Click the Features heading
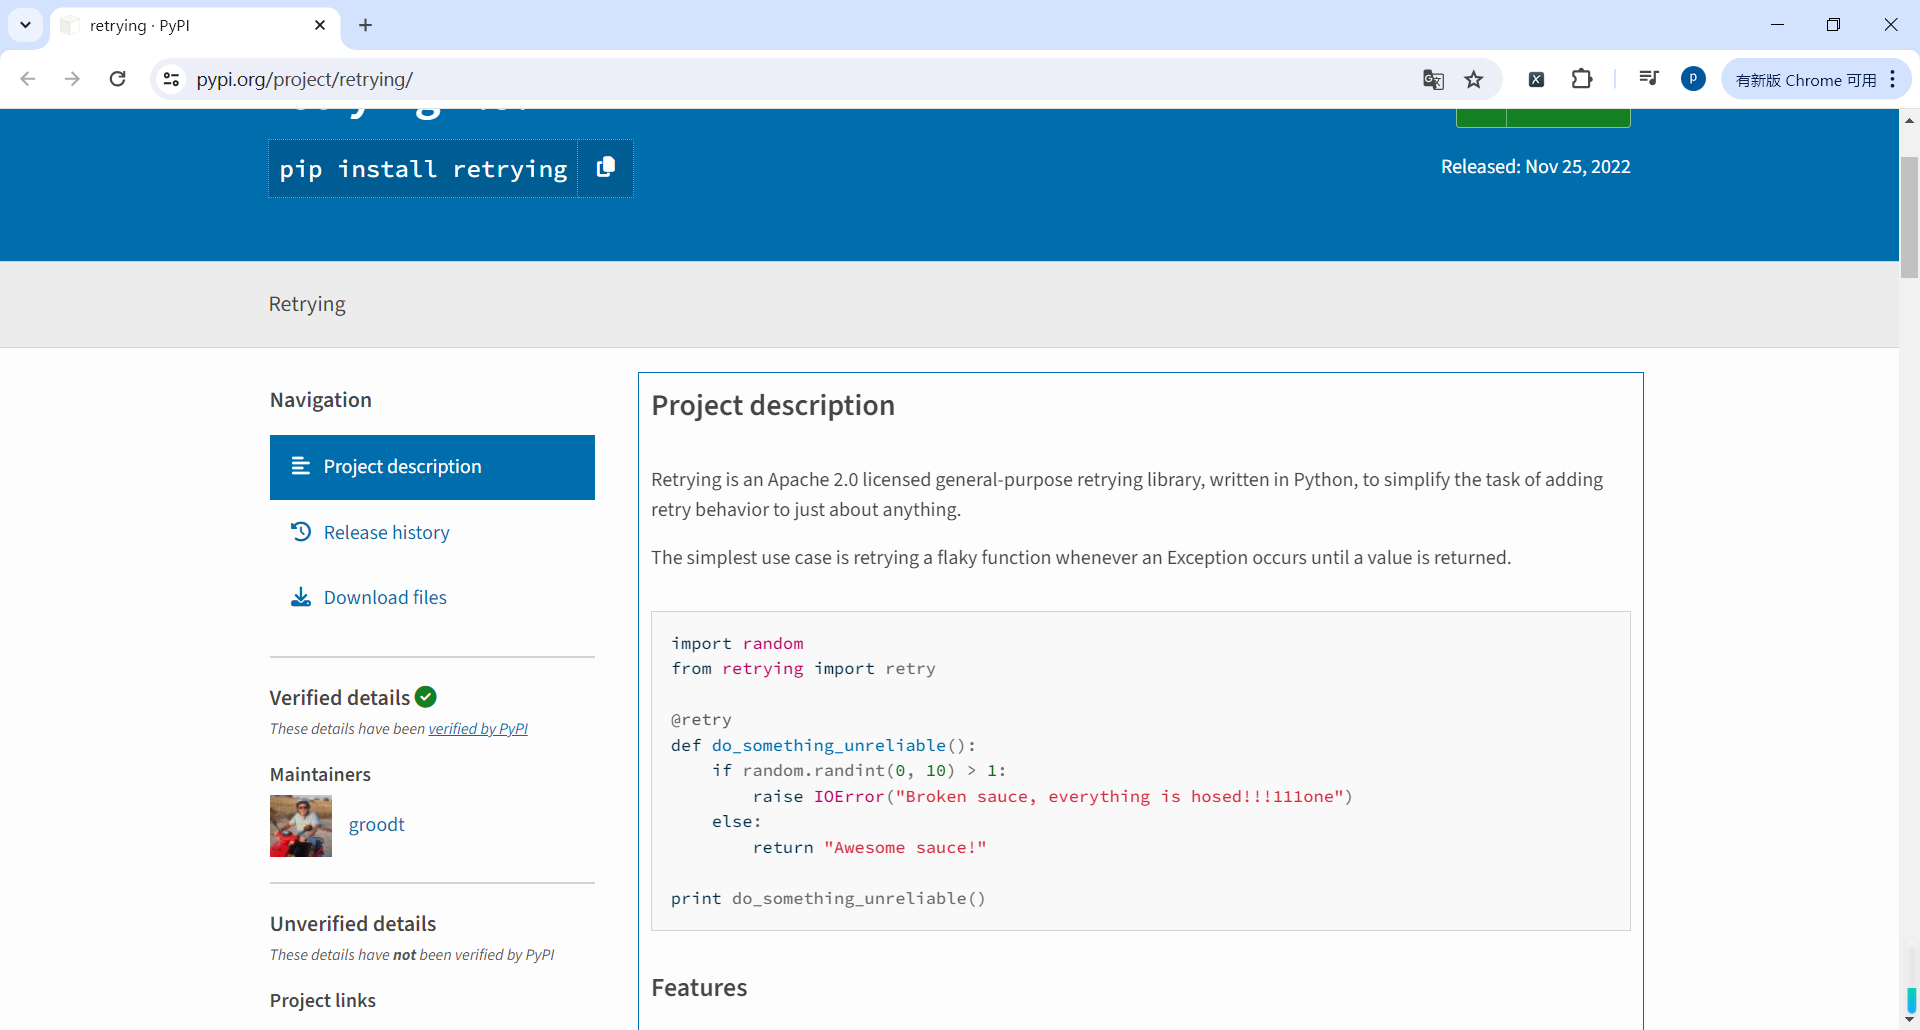This screenshot has width=1920, height=1030. pyautogui.click(x=699, y=988)
